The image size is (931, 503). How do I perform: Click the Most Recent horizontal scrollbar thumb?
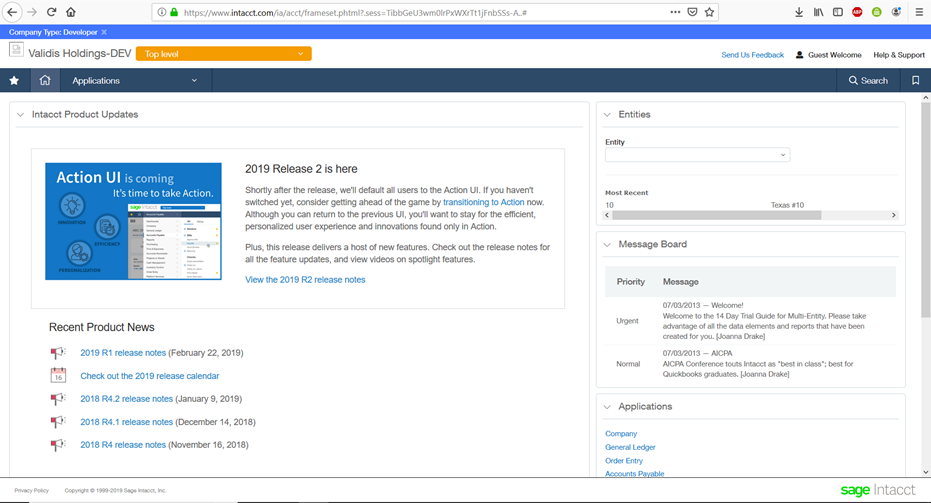716,215
